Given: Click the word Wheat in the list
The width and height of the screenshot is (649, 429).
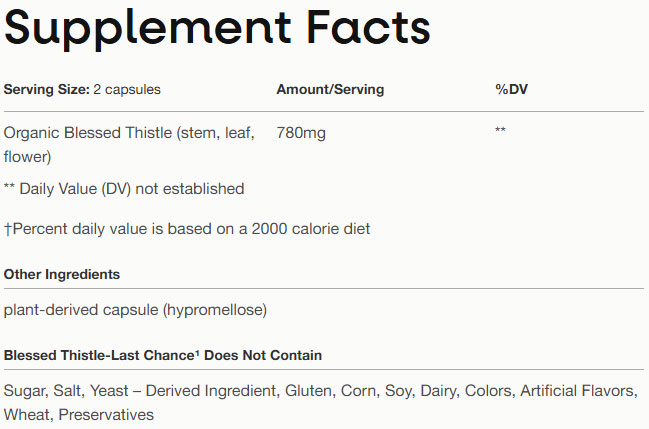Looking at the screenshot, I should (27, 414).
